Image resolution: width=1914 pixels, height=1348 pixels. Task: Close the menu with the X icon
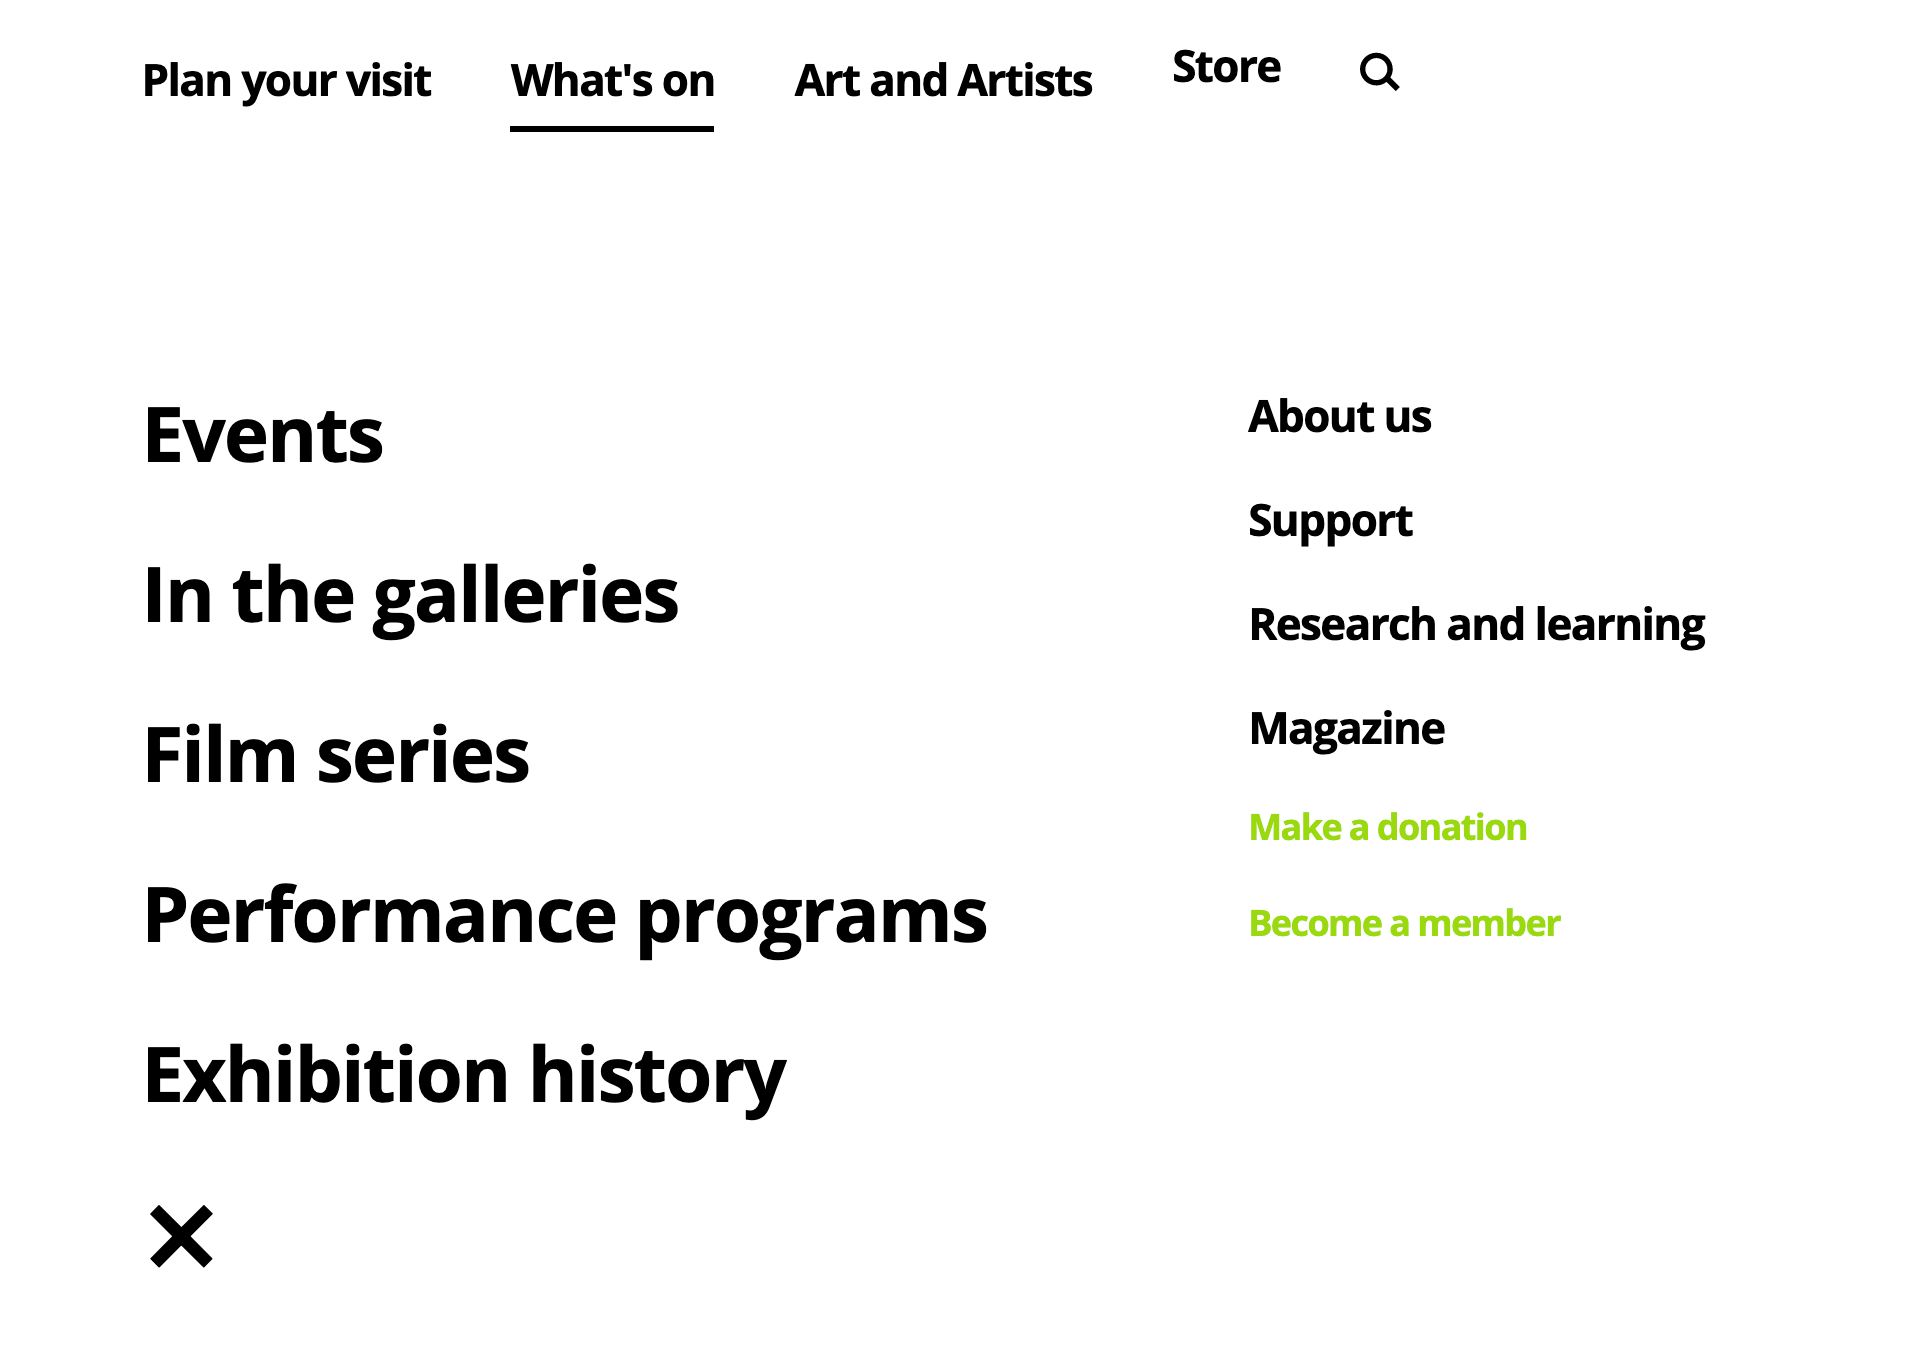click(x=181, y=1236)
